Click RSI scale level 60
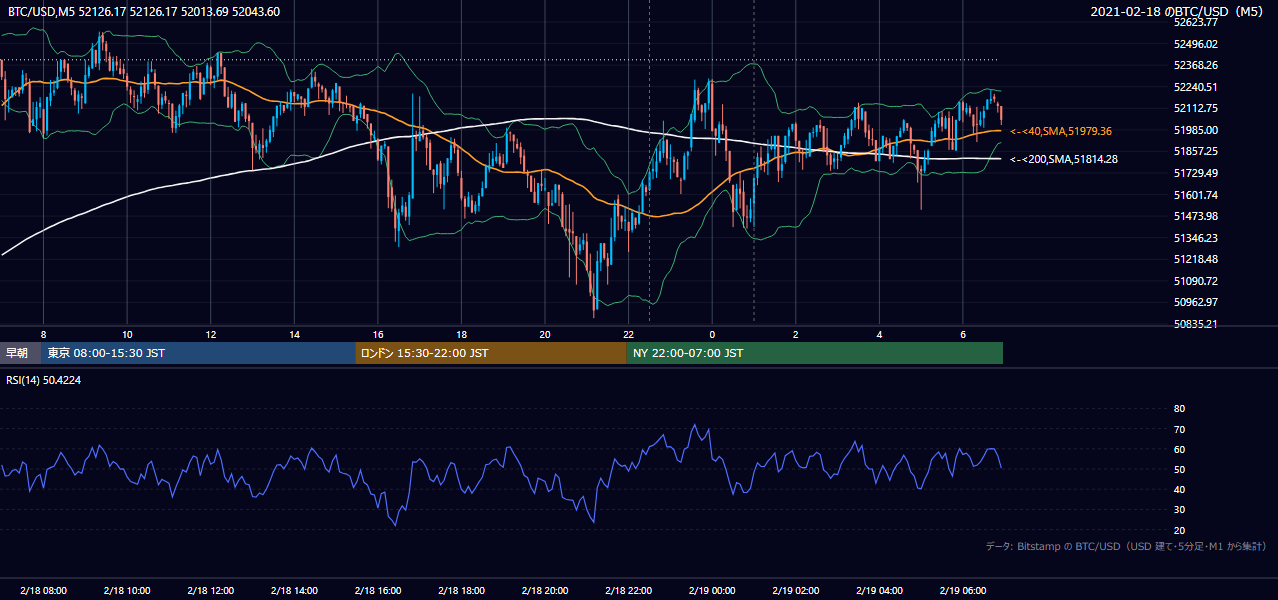1278x600 pixels. pos(1179,449)
